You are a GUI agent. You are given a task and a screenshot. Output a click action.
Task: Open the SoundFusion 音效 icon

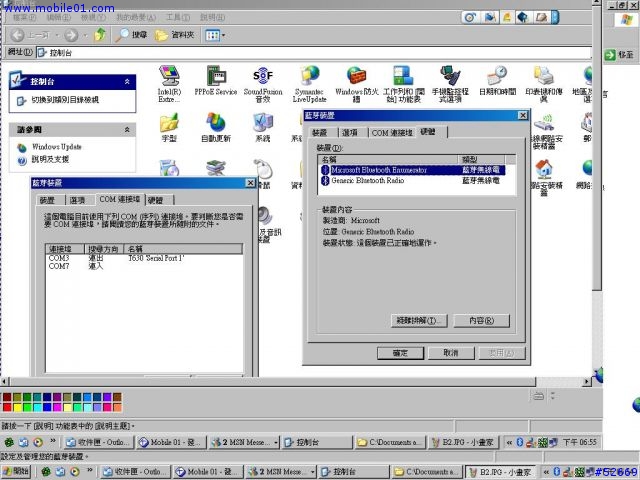click(263, 84)
